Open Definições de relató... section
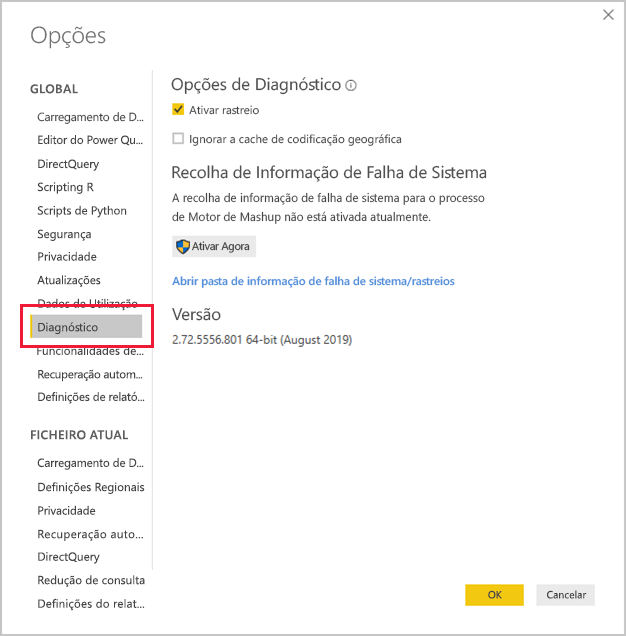The width and height of the screenshot is (626, 636). coord(90,397)
